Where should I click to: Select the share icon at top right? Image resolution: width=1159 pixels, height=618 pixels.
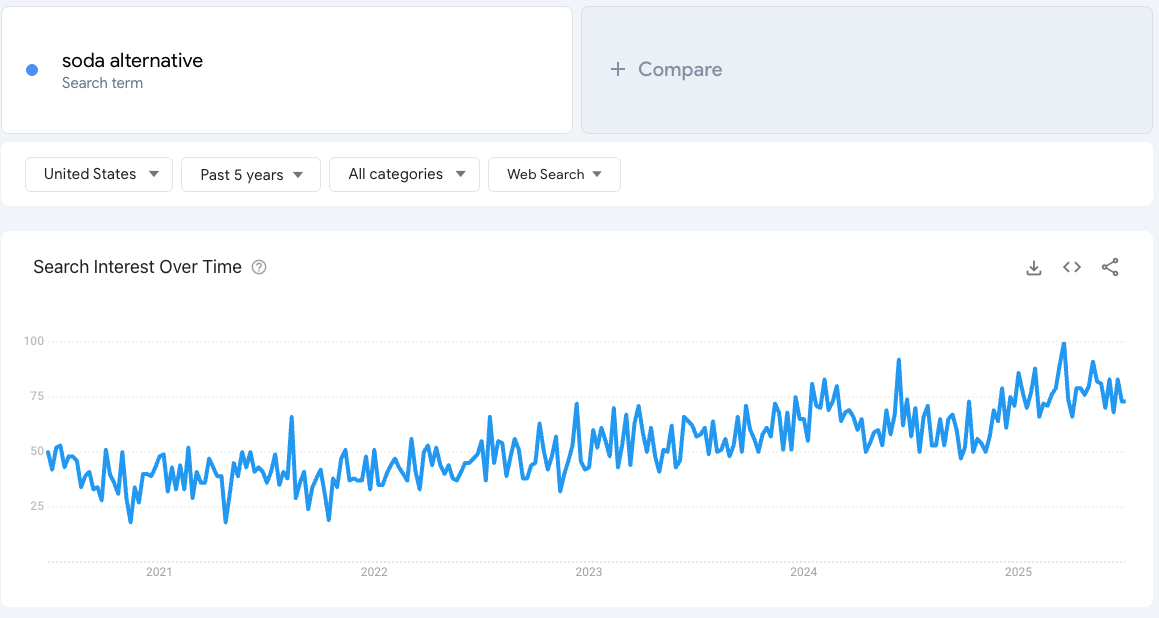1110,267
